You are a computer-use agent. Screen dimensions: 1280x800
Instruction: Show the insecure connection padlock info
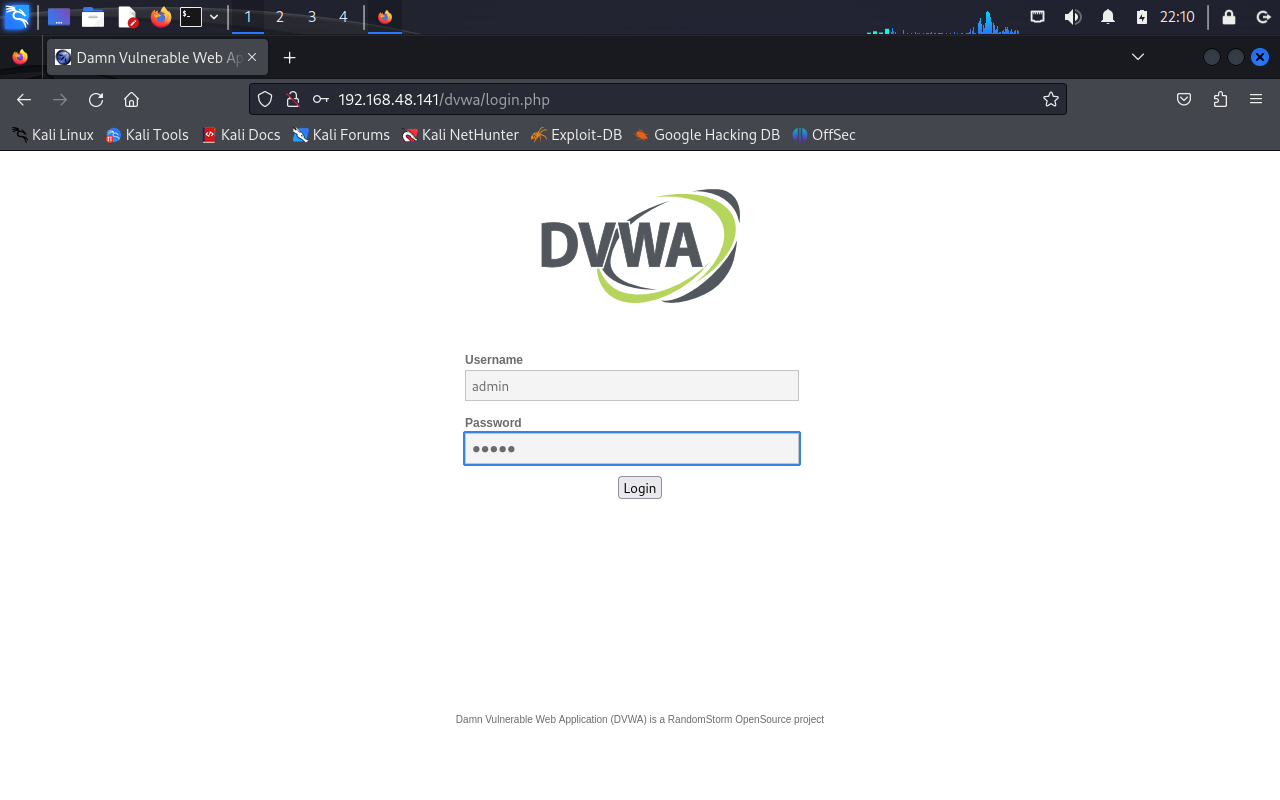[293, 99]
